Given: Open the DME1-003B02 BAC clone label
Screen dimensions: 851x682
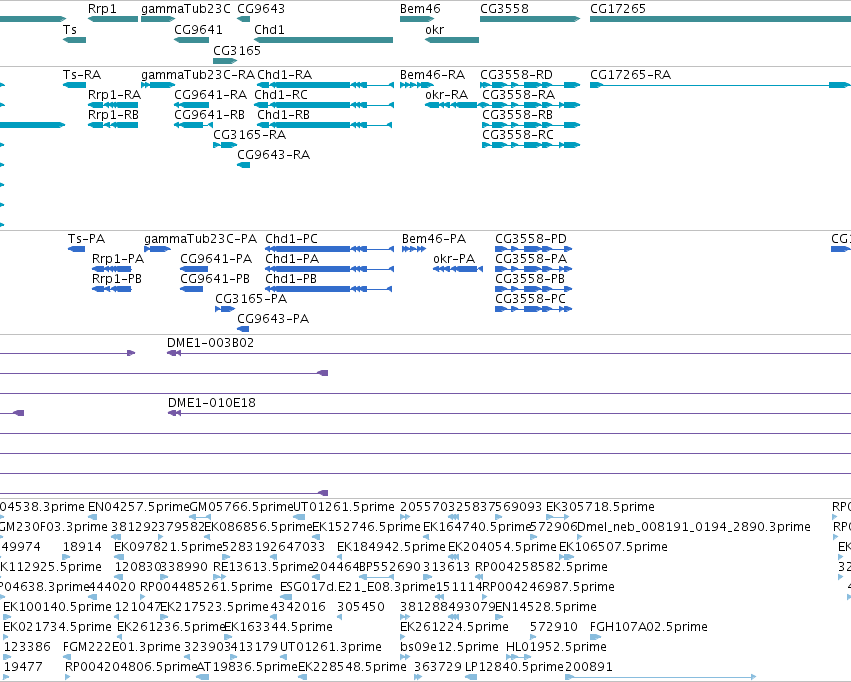Looking at the screenshot, I should [211, 343].
